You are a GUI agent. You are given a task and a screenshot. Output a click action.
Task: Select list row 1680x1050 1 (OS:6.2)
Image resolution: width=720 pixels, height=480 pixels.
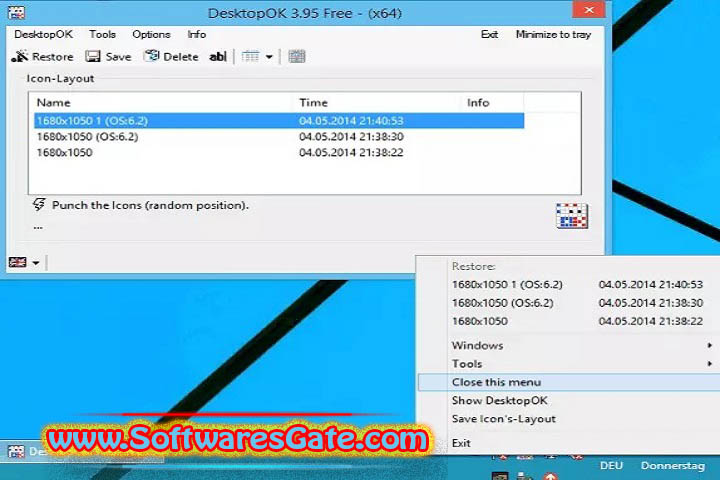279,121
